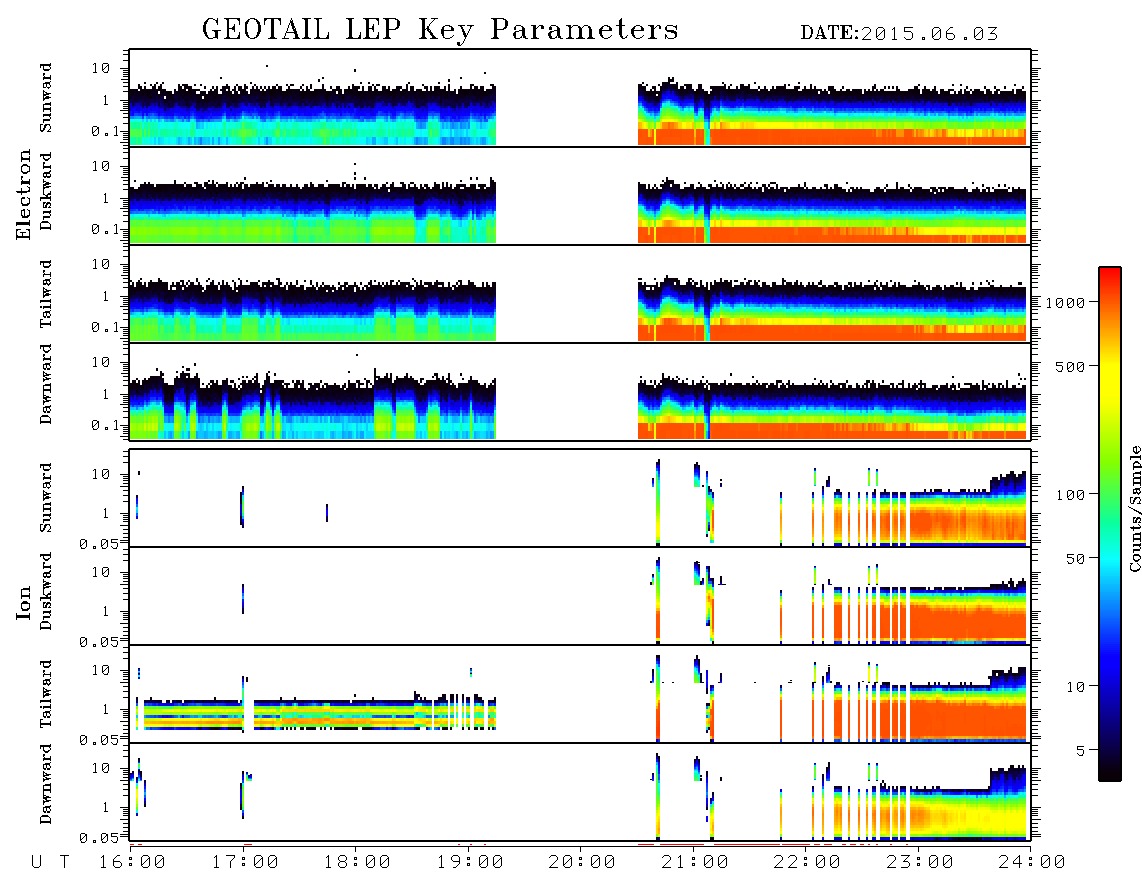Click the 1000 tick on the colorbar
The height and width of the screenshot is (880, 1142).
coord(1065,302)
